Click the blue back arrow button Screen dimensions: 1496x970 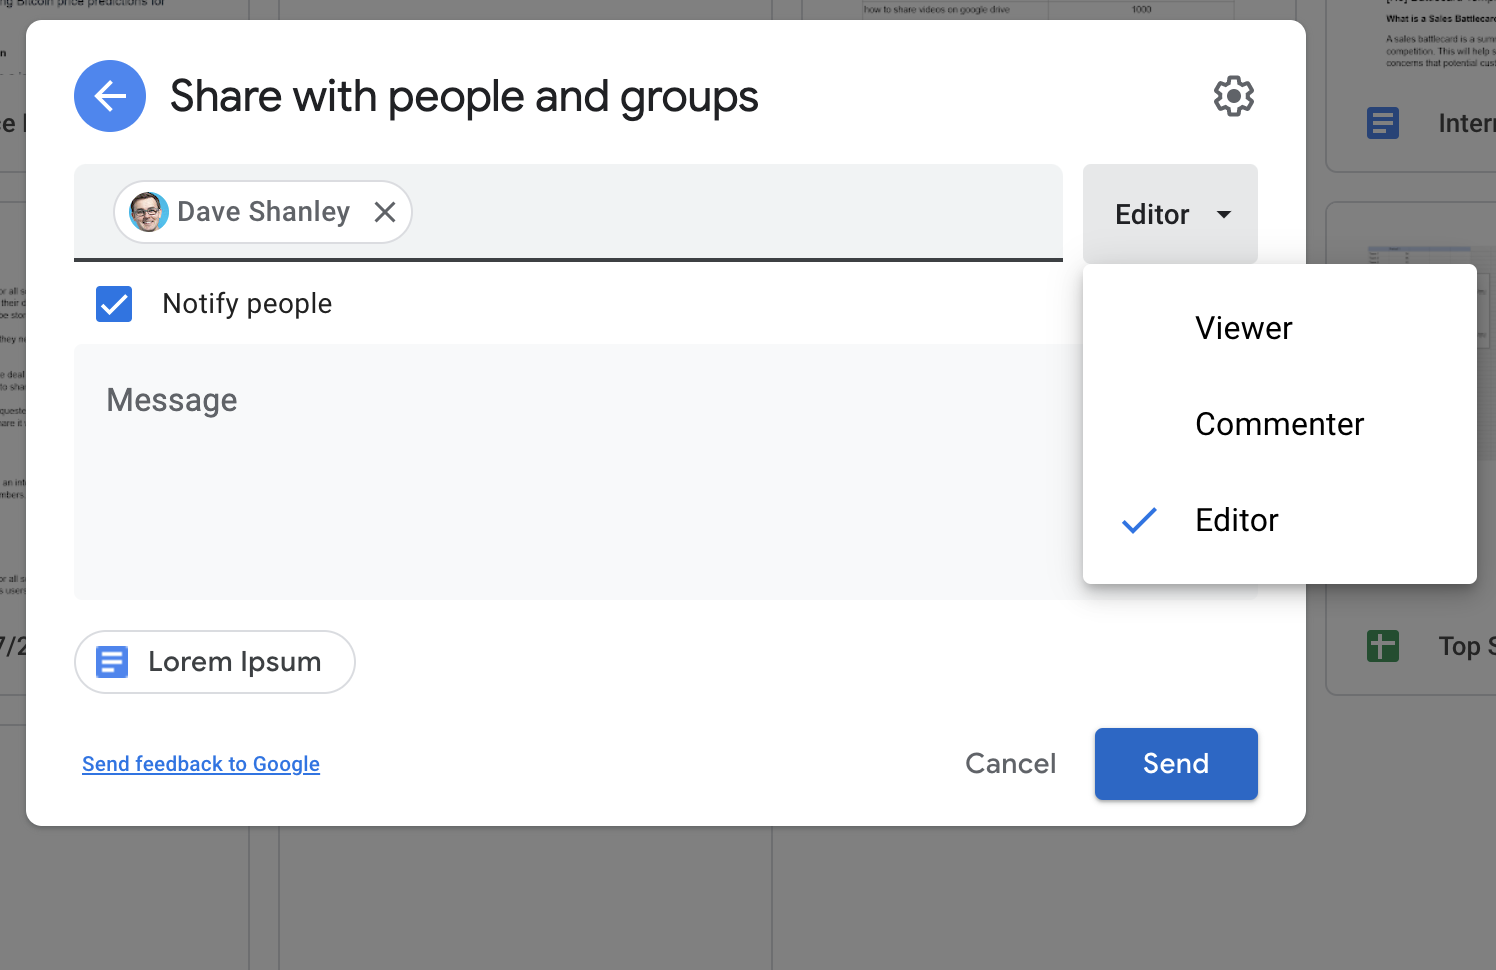pyautogui.click(x=110, y=96)
